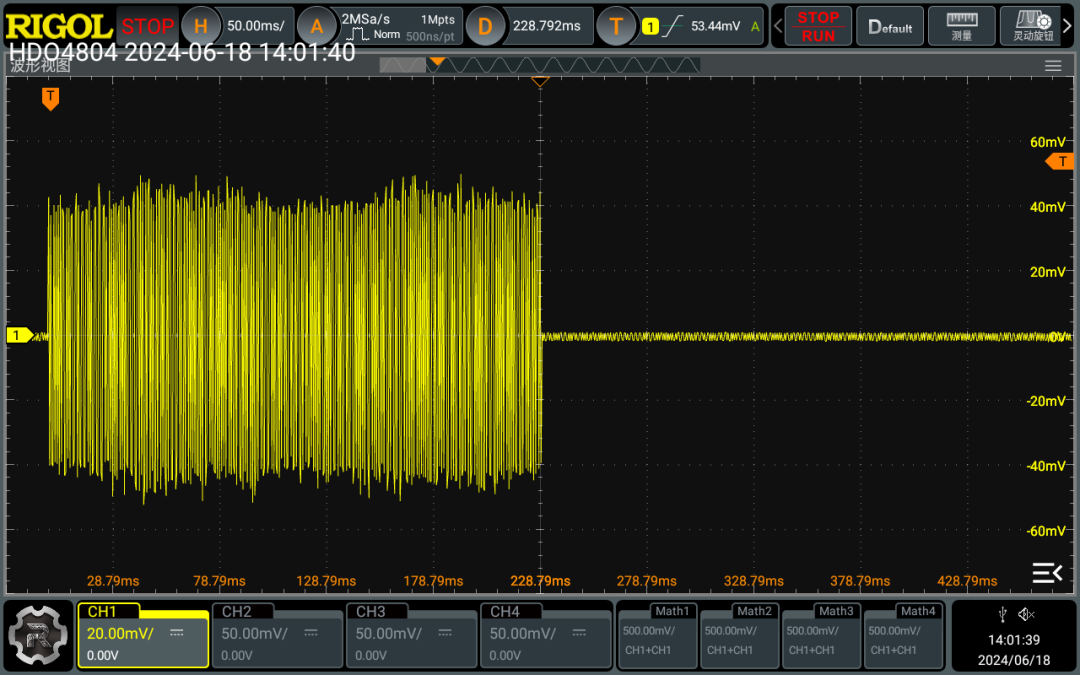Image resolution: width=1080 pixels, height=675 pixels.
Task: Click the date and time display
Action: 1013,650
